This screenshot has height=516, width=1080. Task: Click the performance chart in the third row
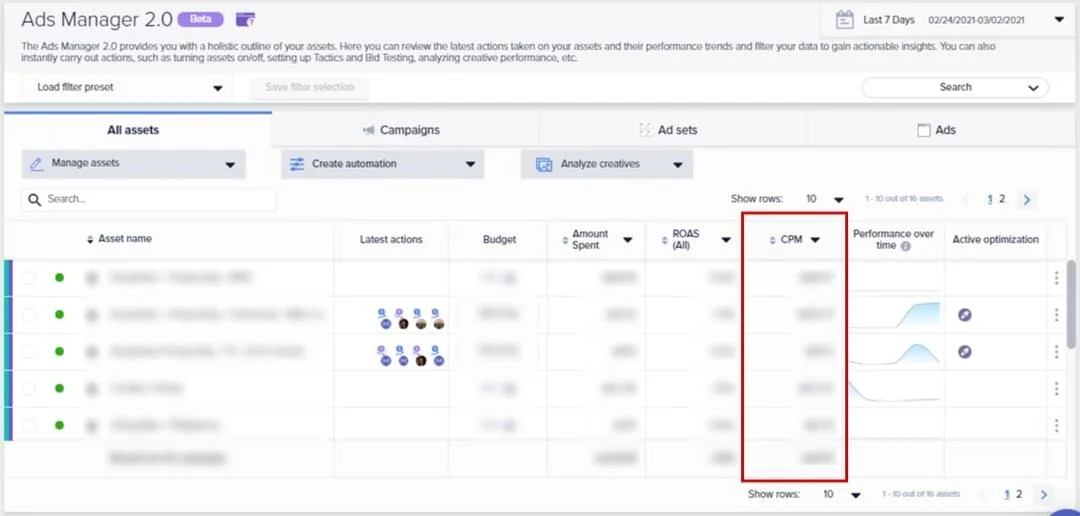point(895,352)
